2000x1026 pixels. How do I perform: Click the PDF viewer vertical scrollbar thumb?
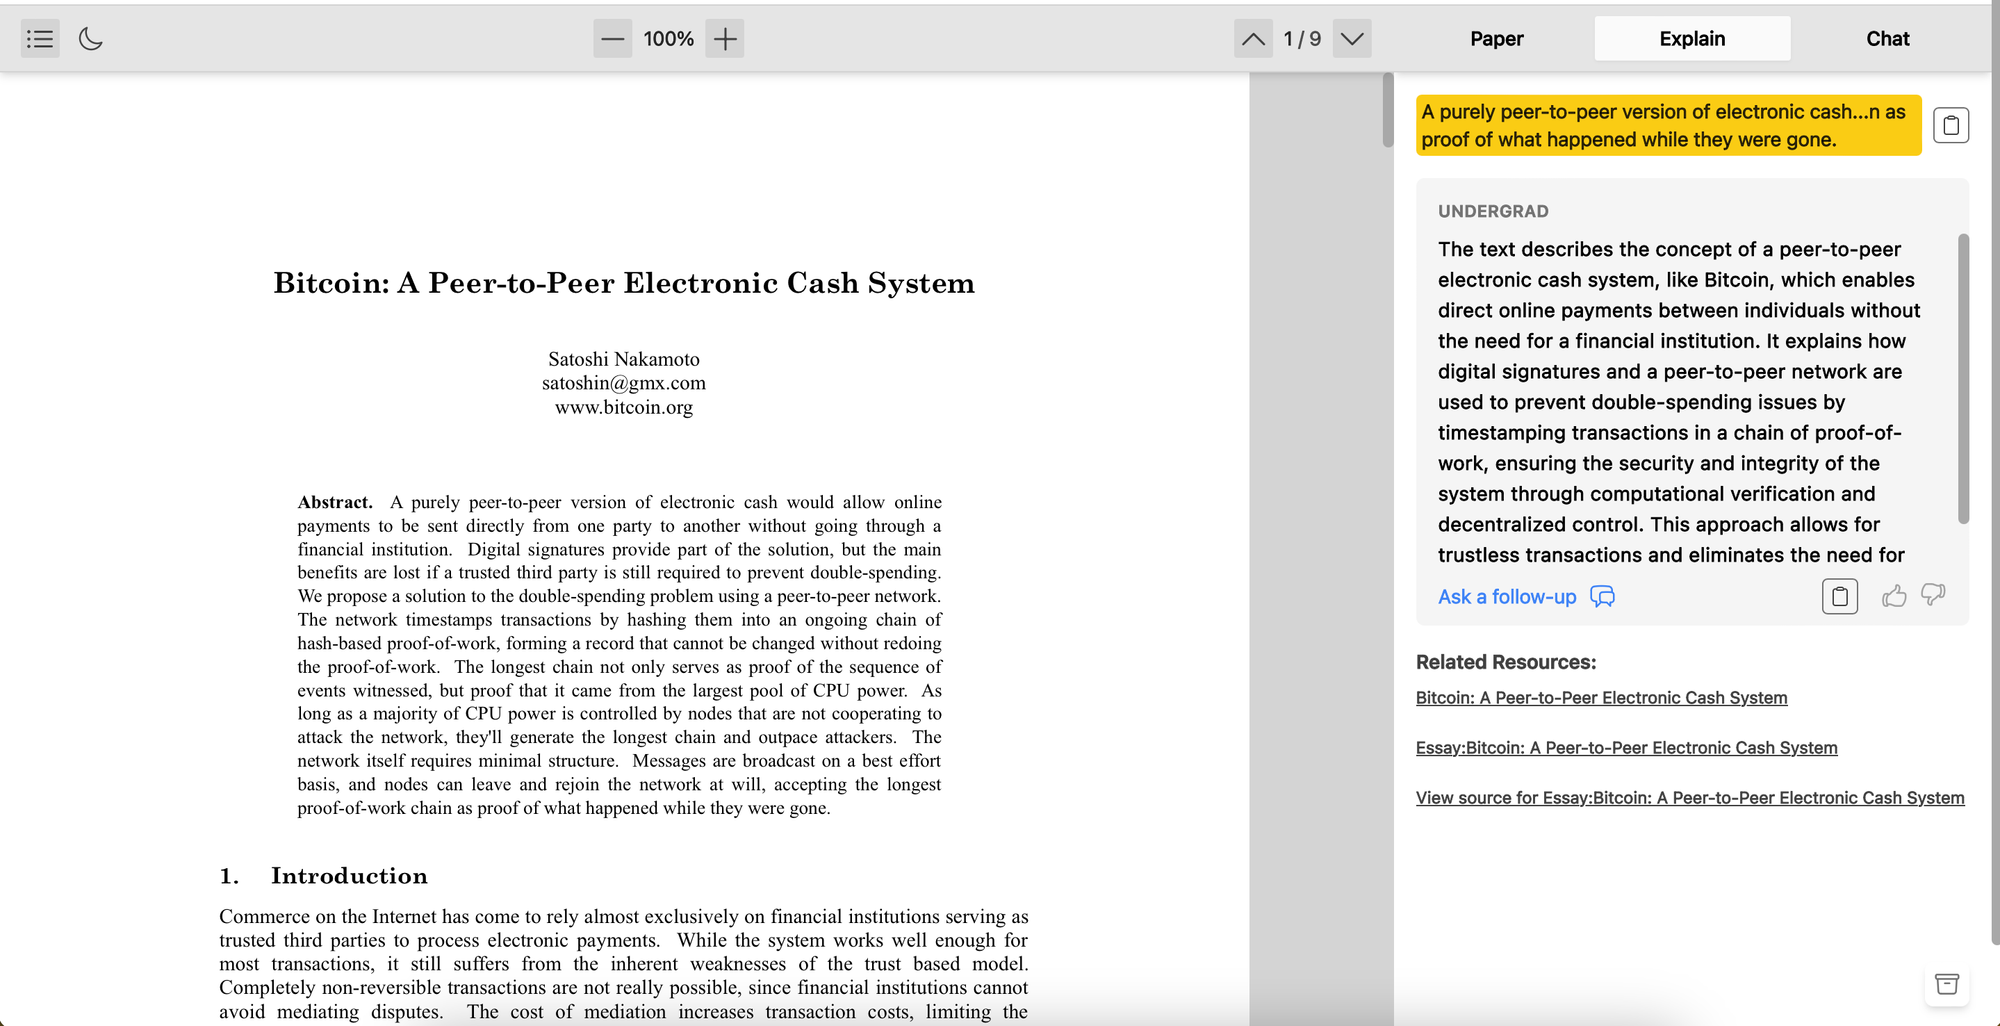[1388, 110]
